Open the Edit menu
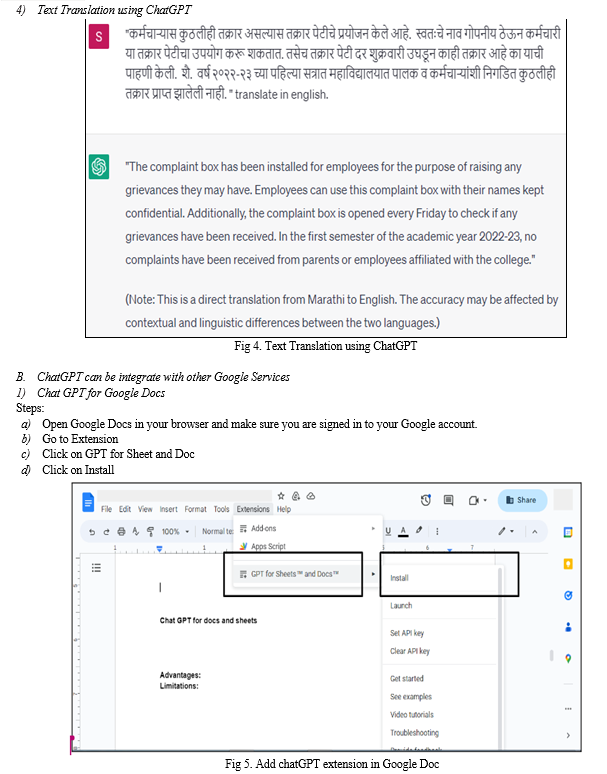 pos(125,509)
